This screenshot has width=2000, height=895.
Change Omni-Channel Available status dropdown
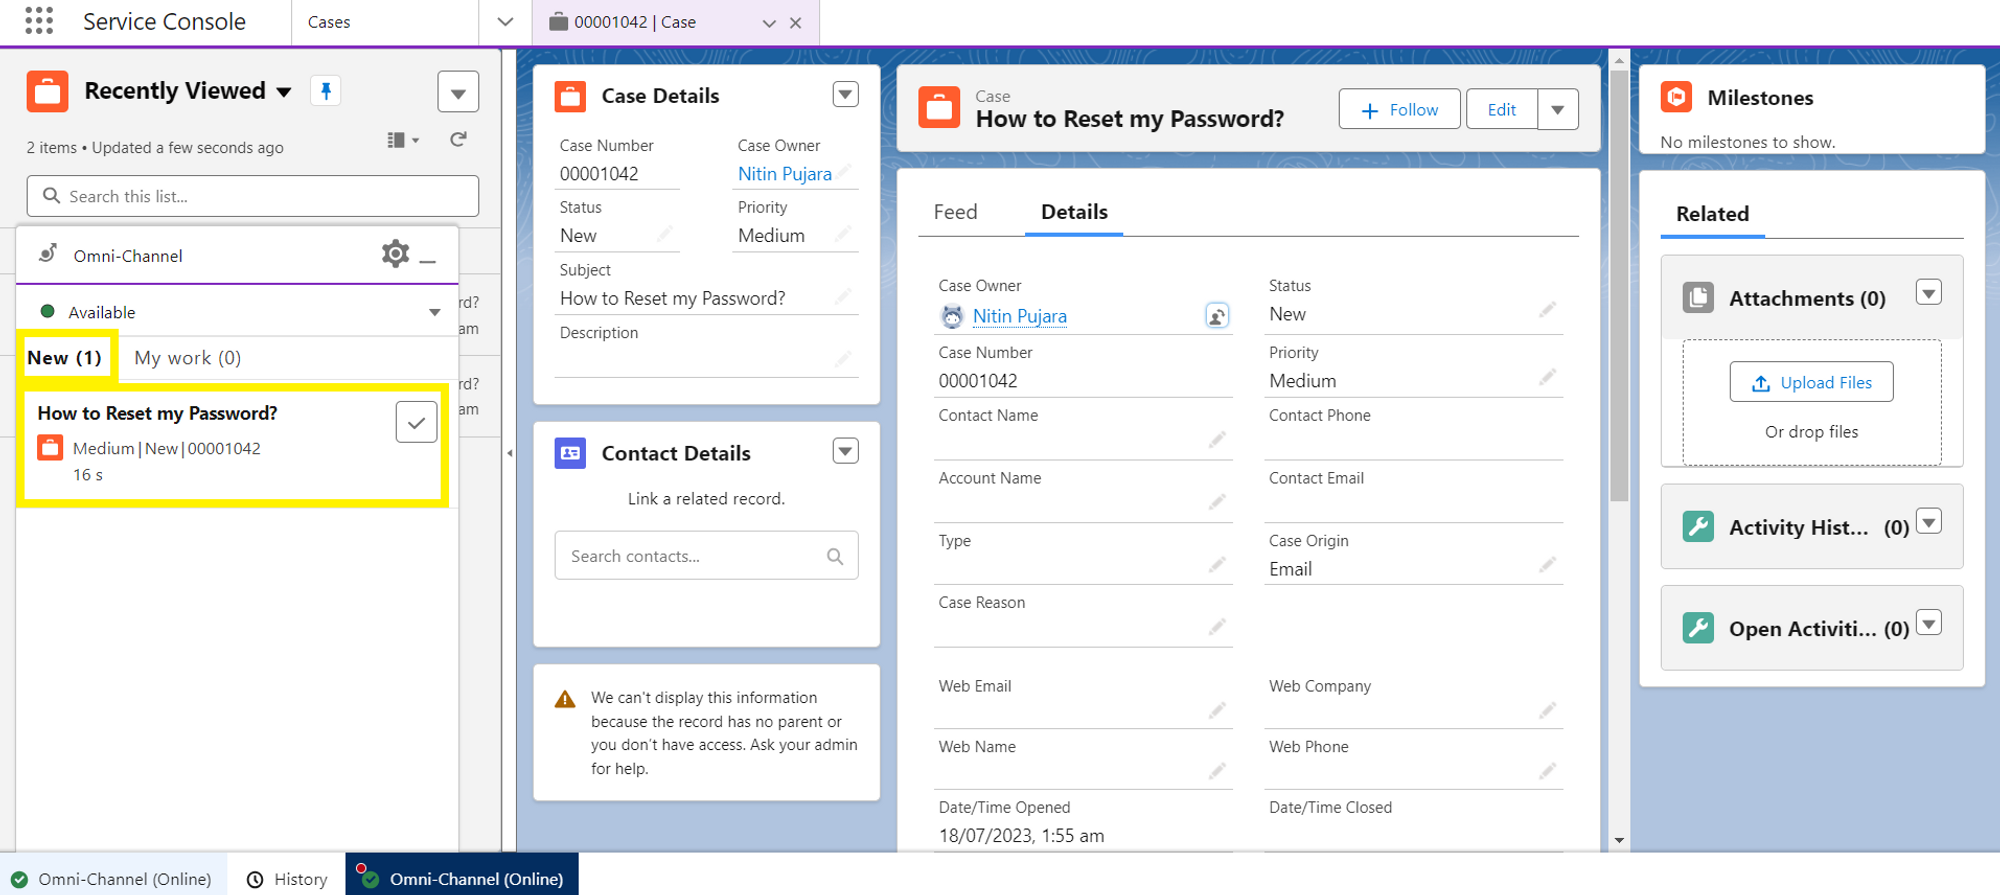(434, 312)
